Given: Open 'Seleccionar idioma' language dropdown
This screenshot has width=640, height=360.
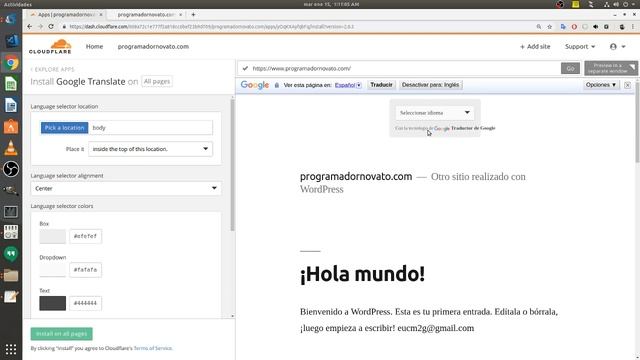Looking at the screenshot, I should 435,113.
